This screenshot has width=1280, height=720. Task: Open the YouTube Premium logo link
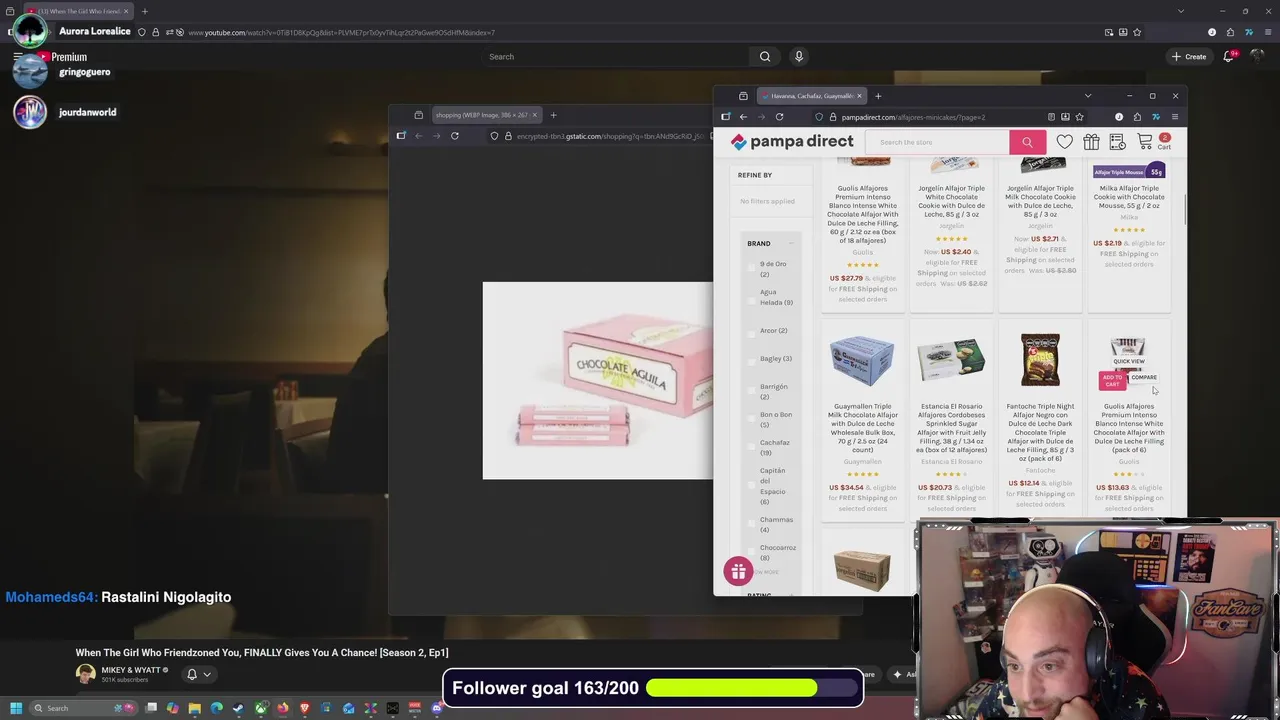pyautogui.click(x=62, y=57)
